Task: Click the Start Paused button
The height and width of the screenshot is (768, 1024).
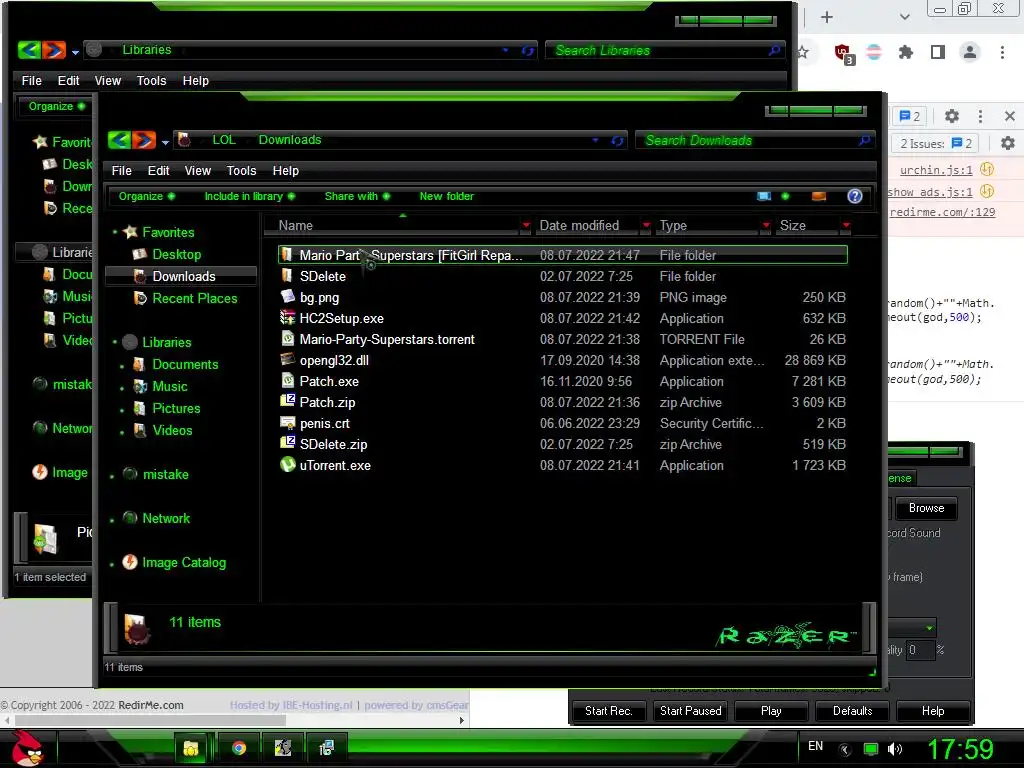Action: tap(690, 711)
